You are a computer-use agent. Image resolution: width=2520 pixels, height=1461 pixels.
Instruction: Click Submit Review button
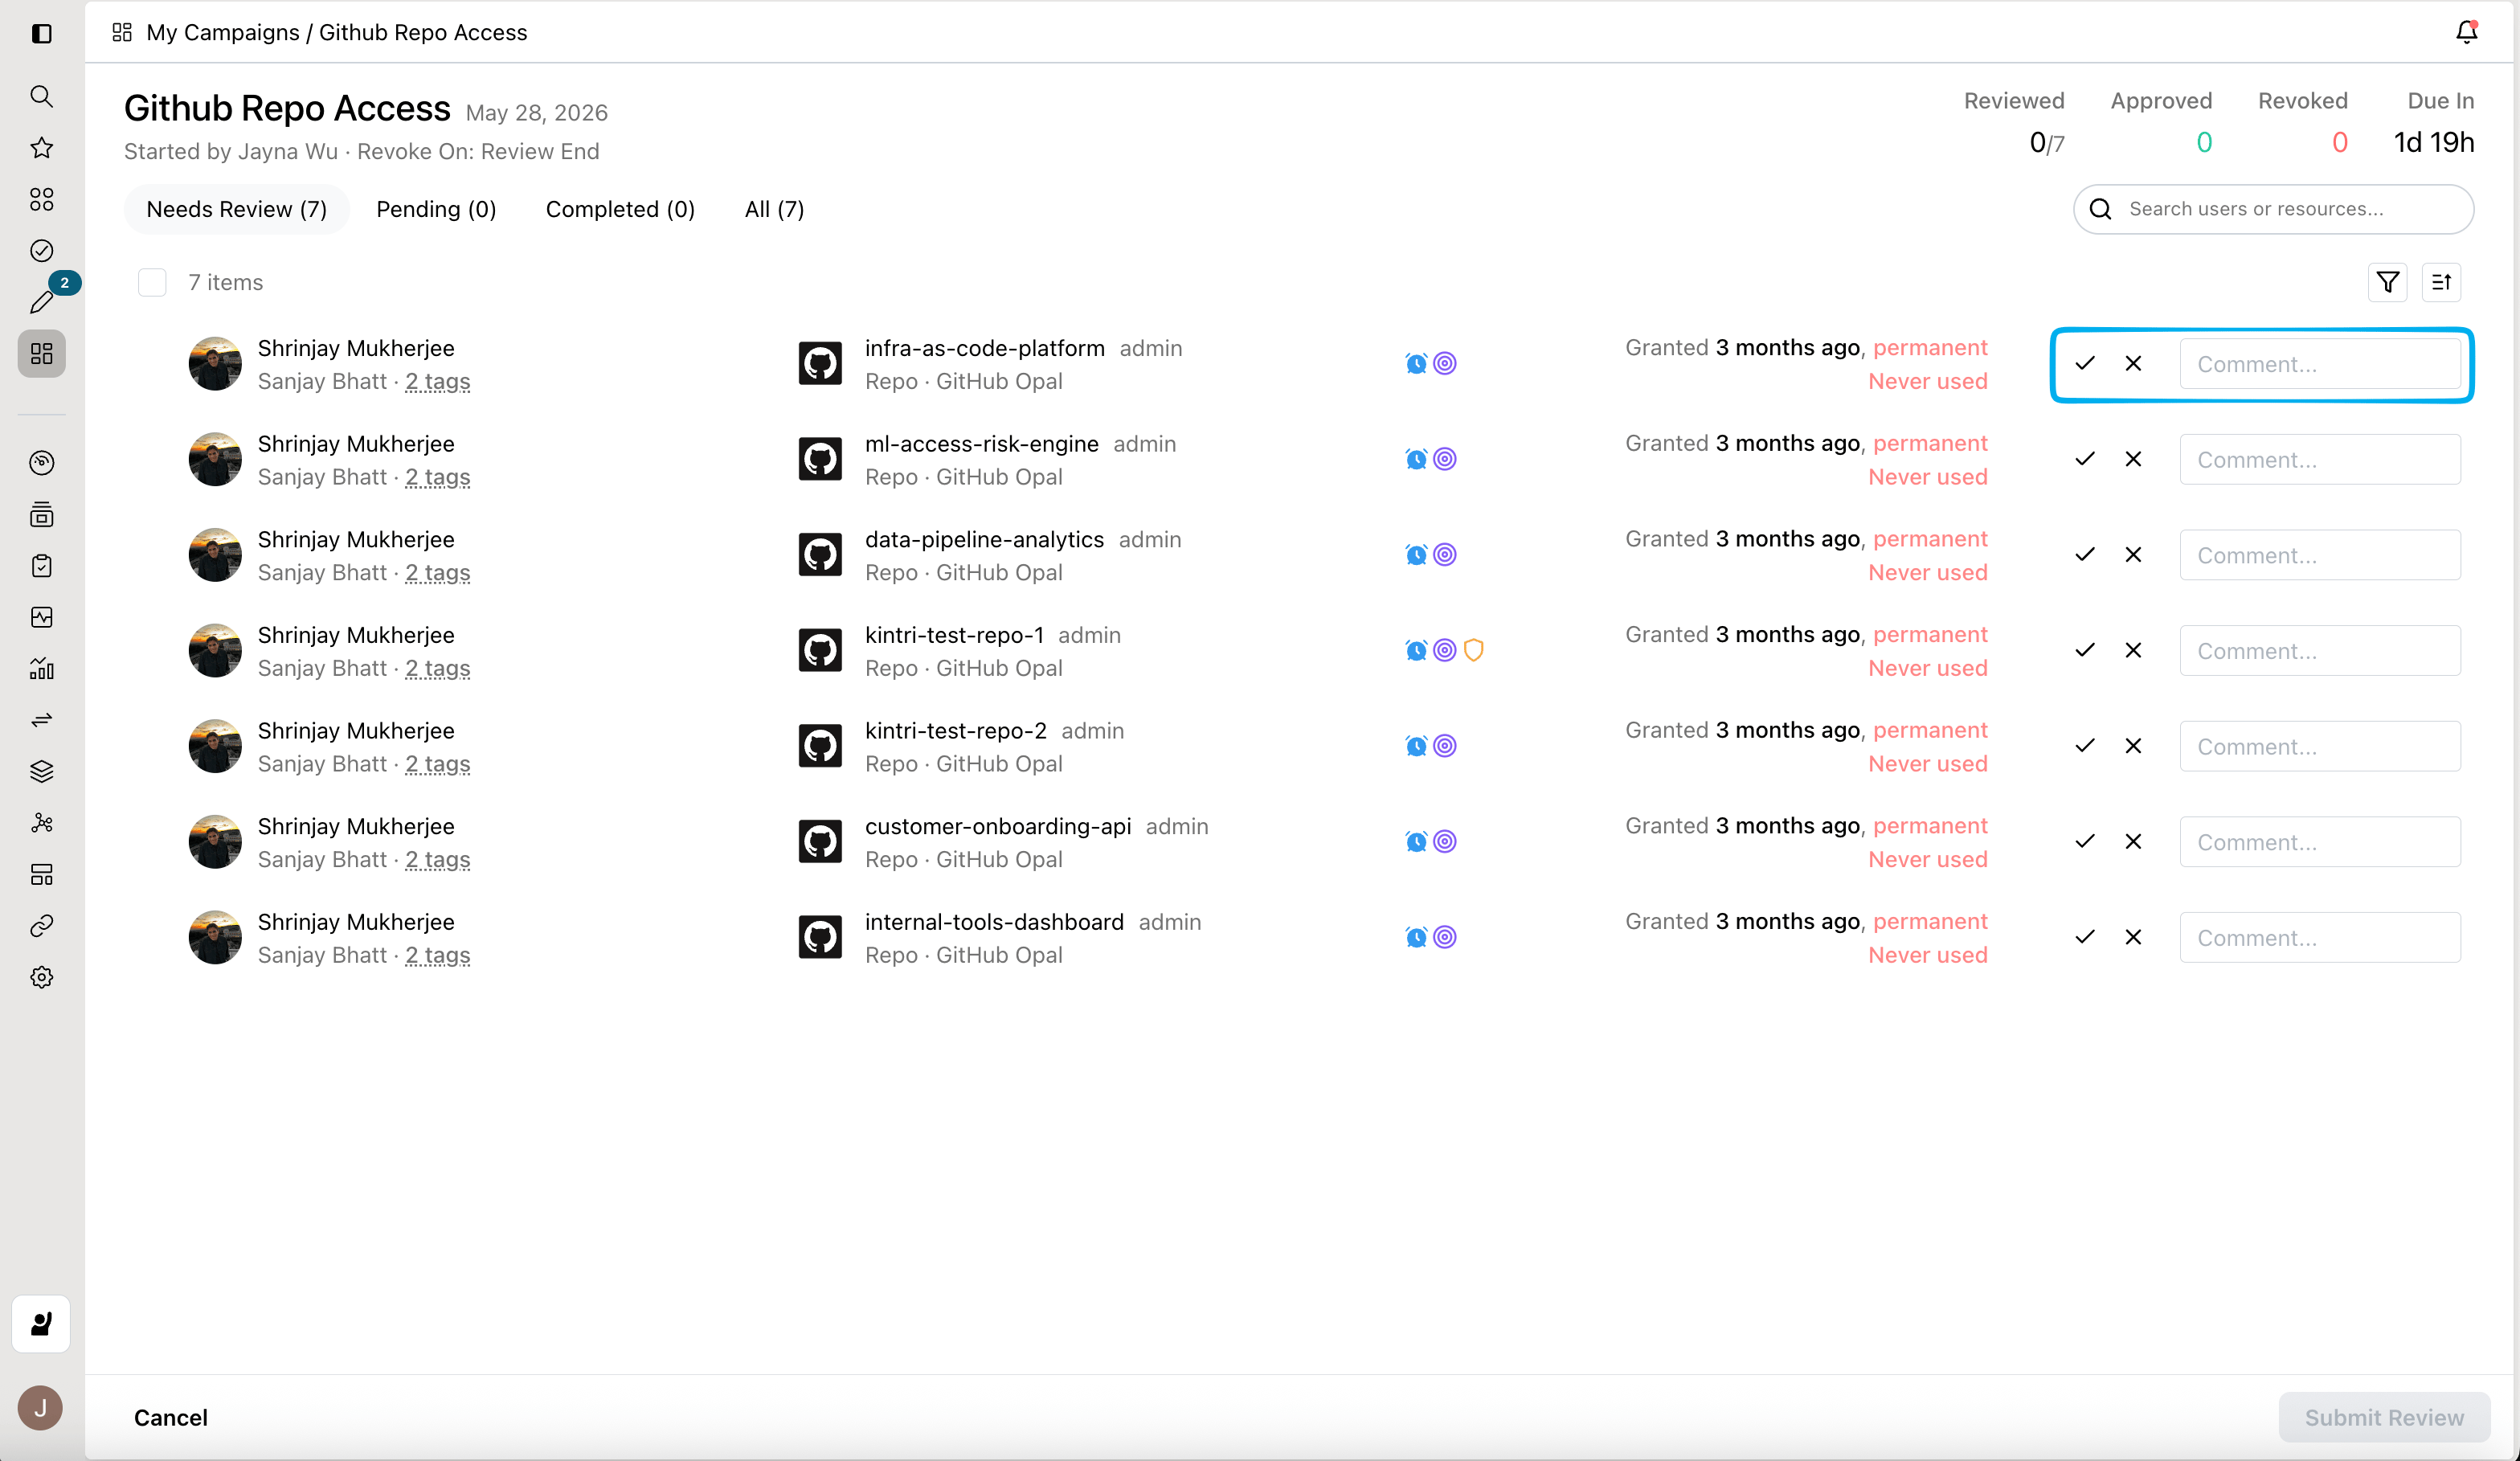(x=2384, y=1417)
